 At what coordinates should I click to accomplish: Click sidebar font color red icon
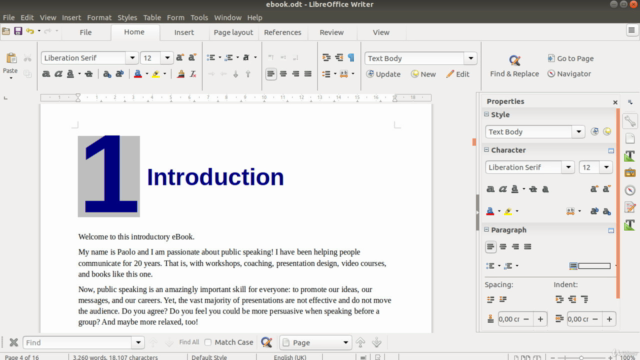coord(490,211)
